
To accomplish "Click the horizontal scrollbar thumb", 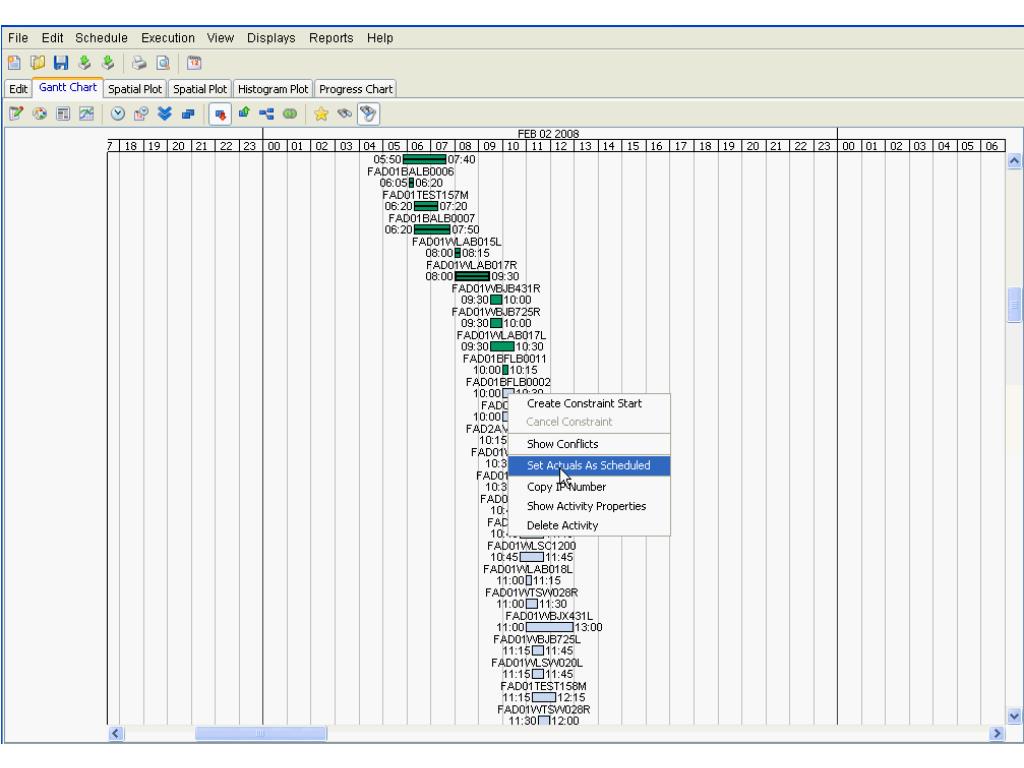I will [x=261, y=733].
